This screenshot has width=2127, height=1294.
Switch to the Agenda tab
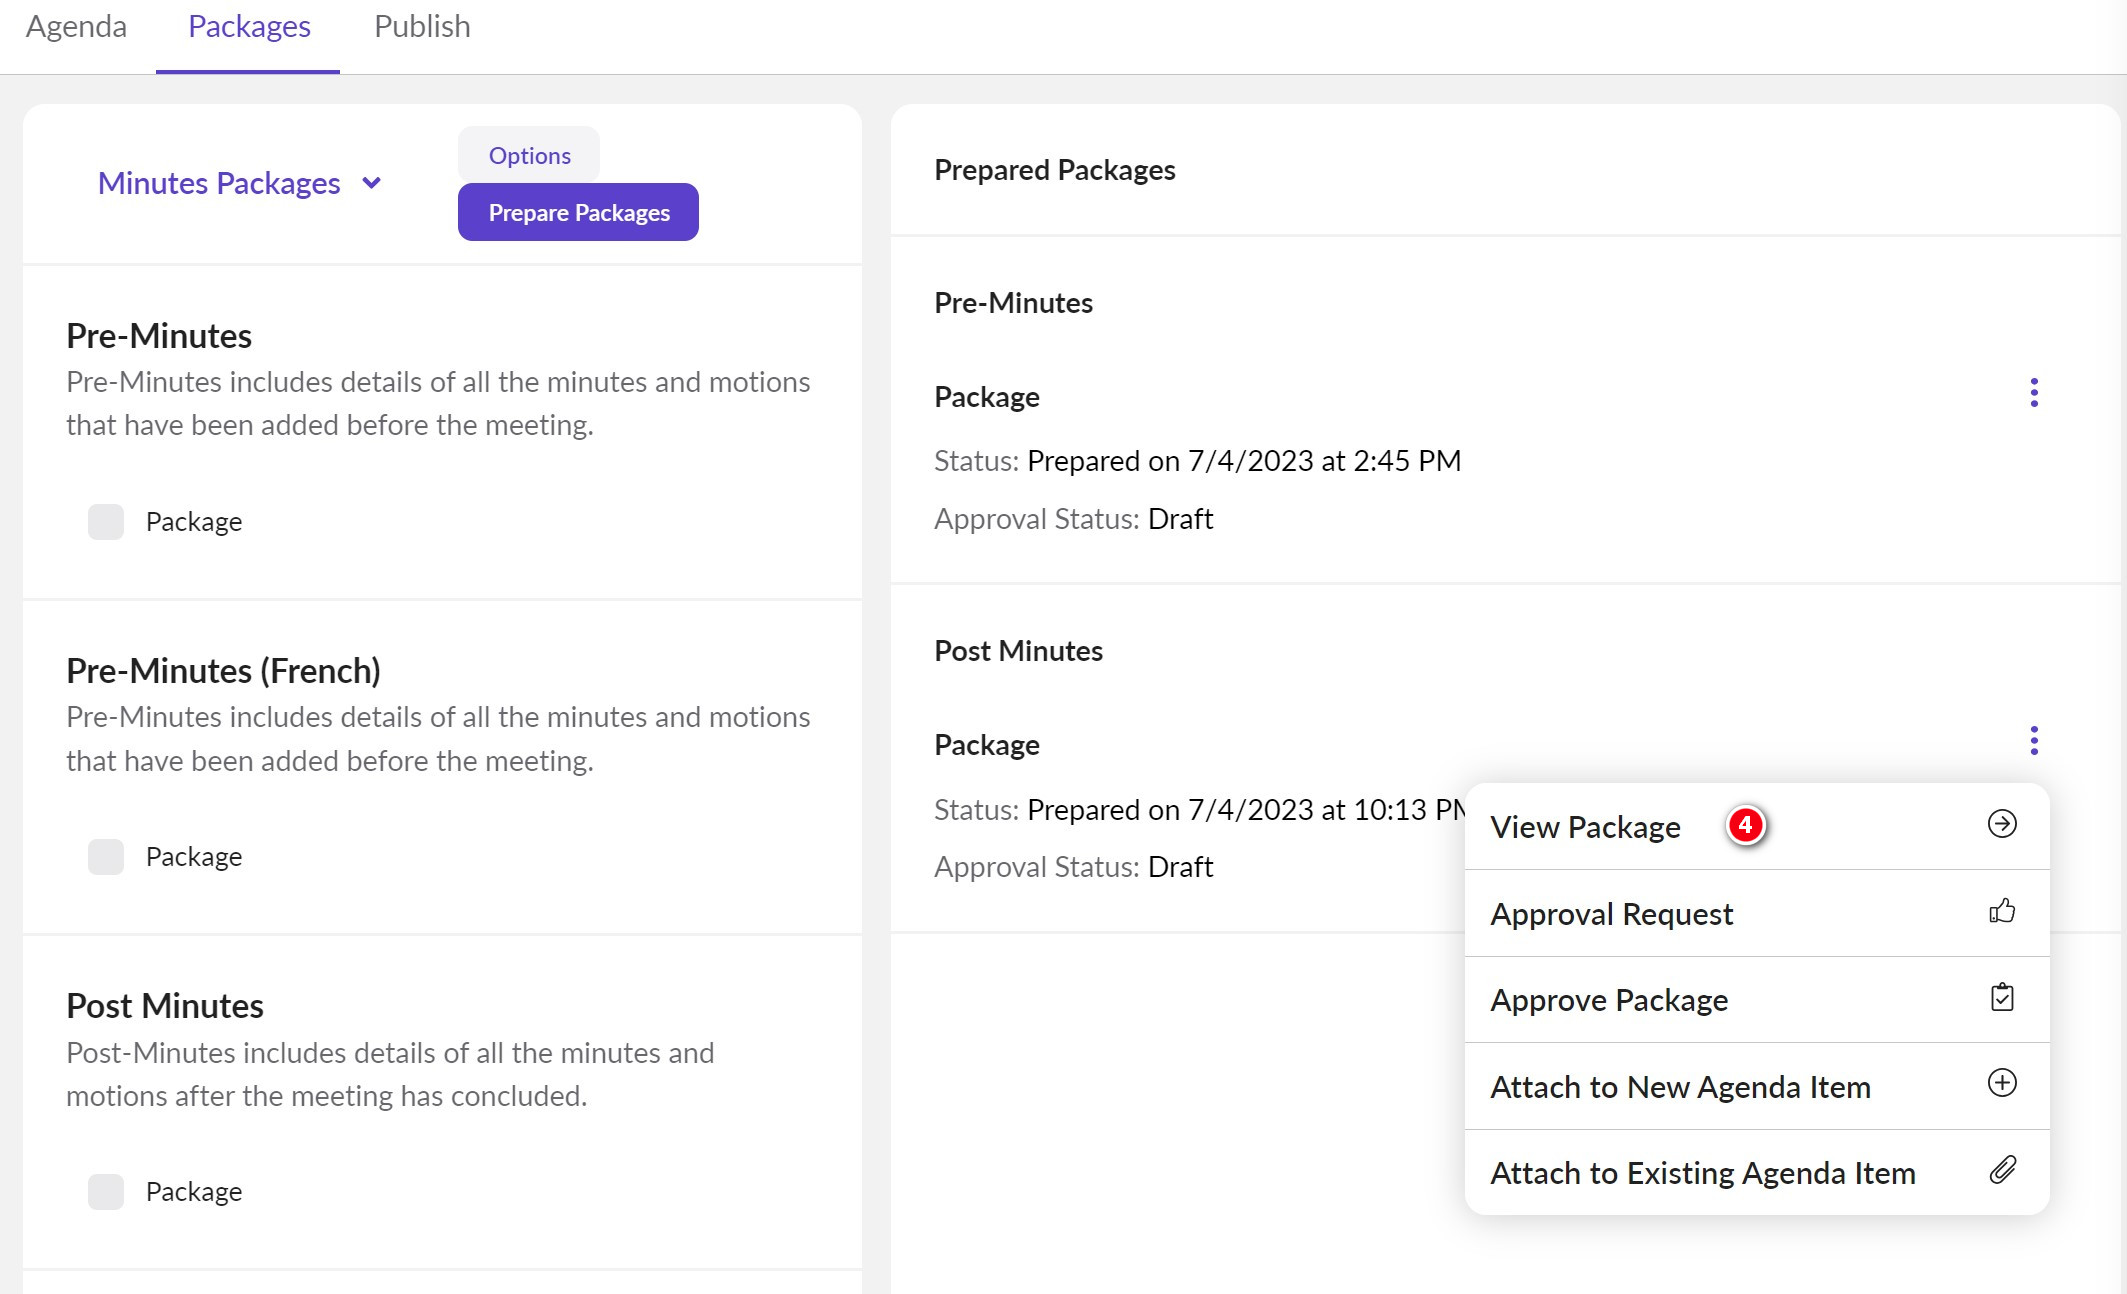pos(76,27)
